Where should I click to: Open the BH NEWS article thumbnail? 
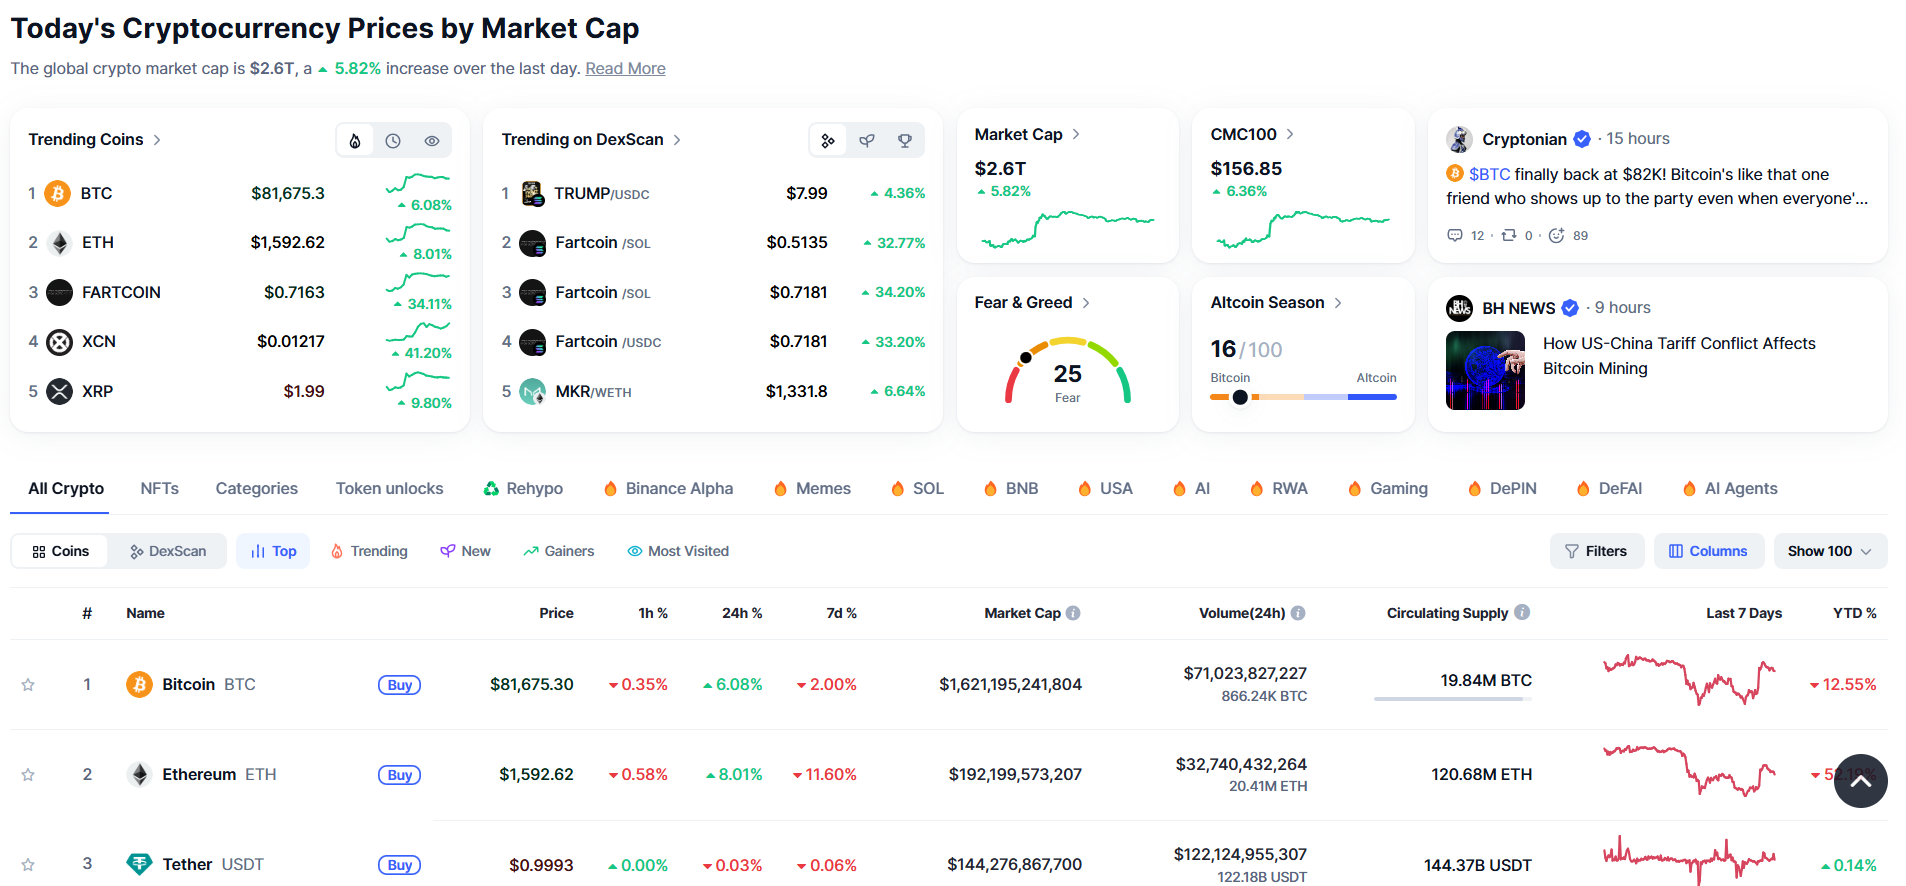(x=1485, y=370)
